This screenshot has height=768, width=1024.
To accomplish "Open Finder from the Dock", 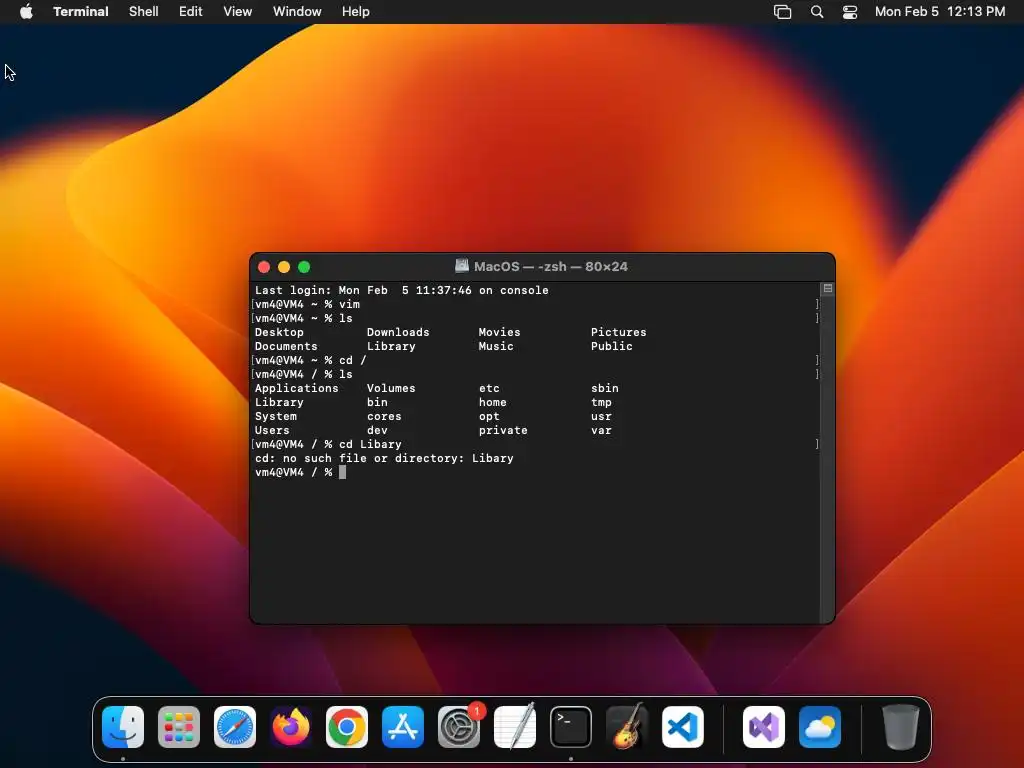I will point(123,727).
